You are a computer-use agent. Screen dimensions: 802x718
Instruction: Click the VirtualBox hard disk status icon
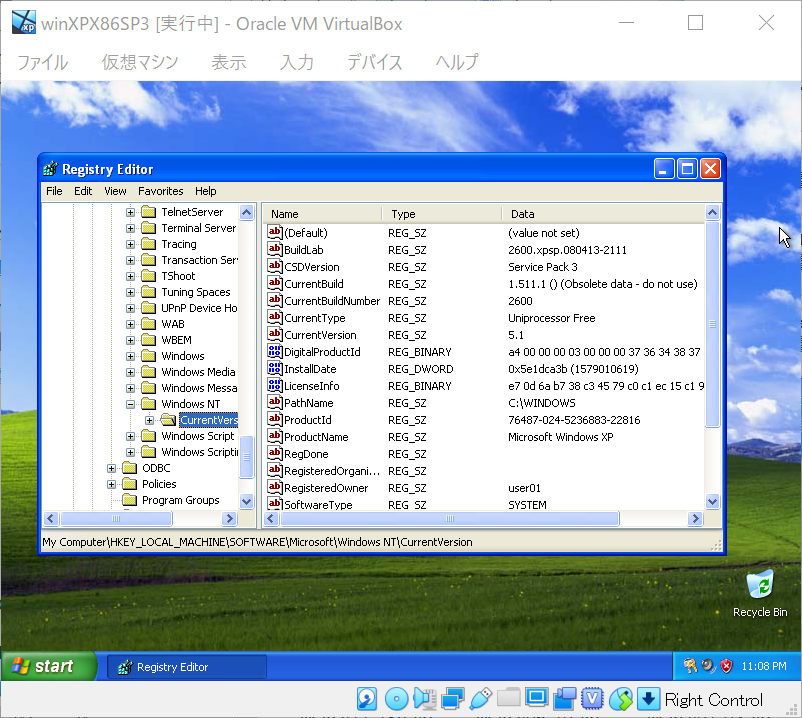point(367,699)
